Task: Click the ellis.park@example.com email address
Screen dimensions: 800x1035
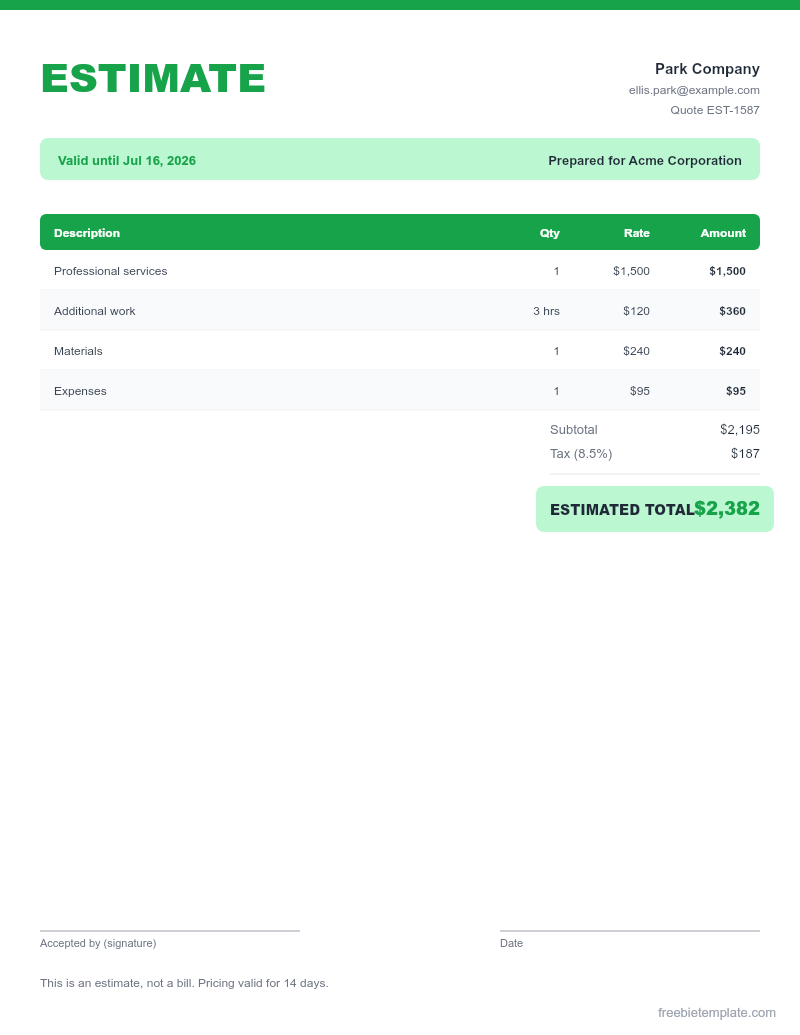Action: click(x=694, y=90)
